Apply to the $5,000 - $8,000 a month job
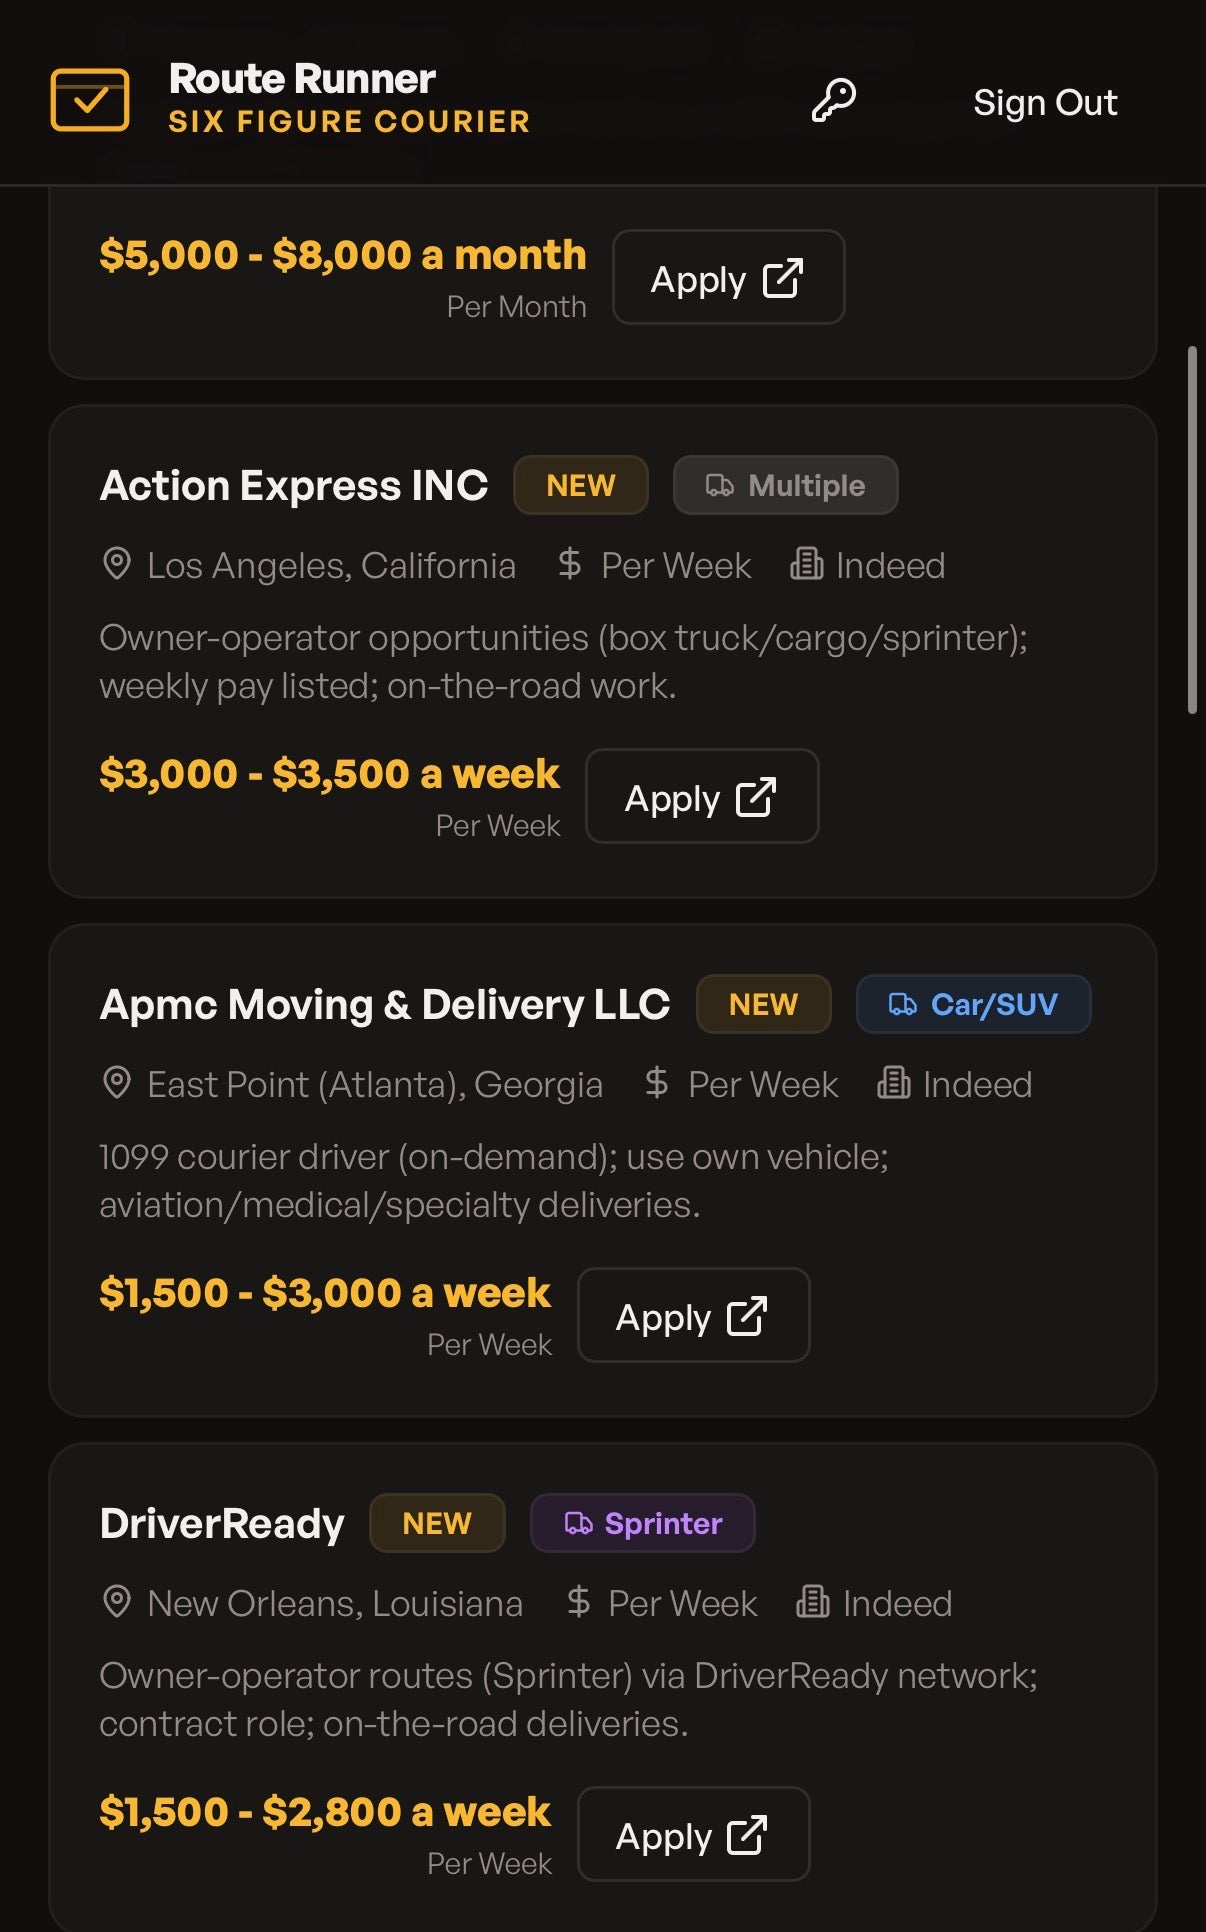Image resolution: width=1206 pixels, height=1932 pixels. 728,278
